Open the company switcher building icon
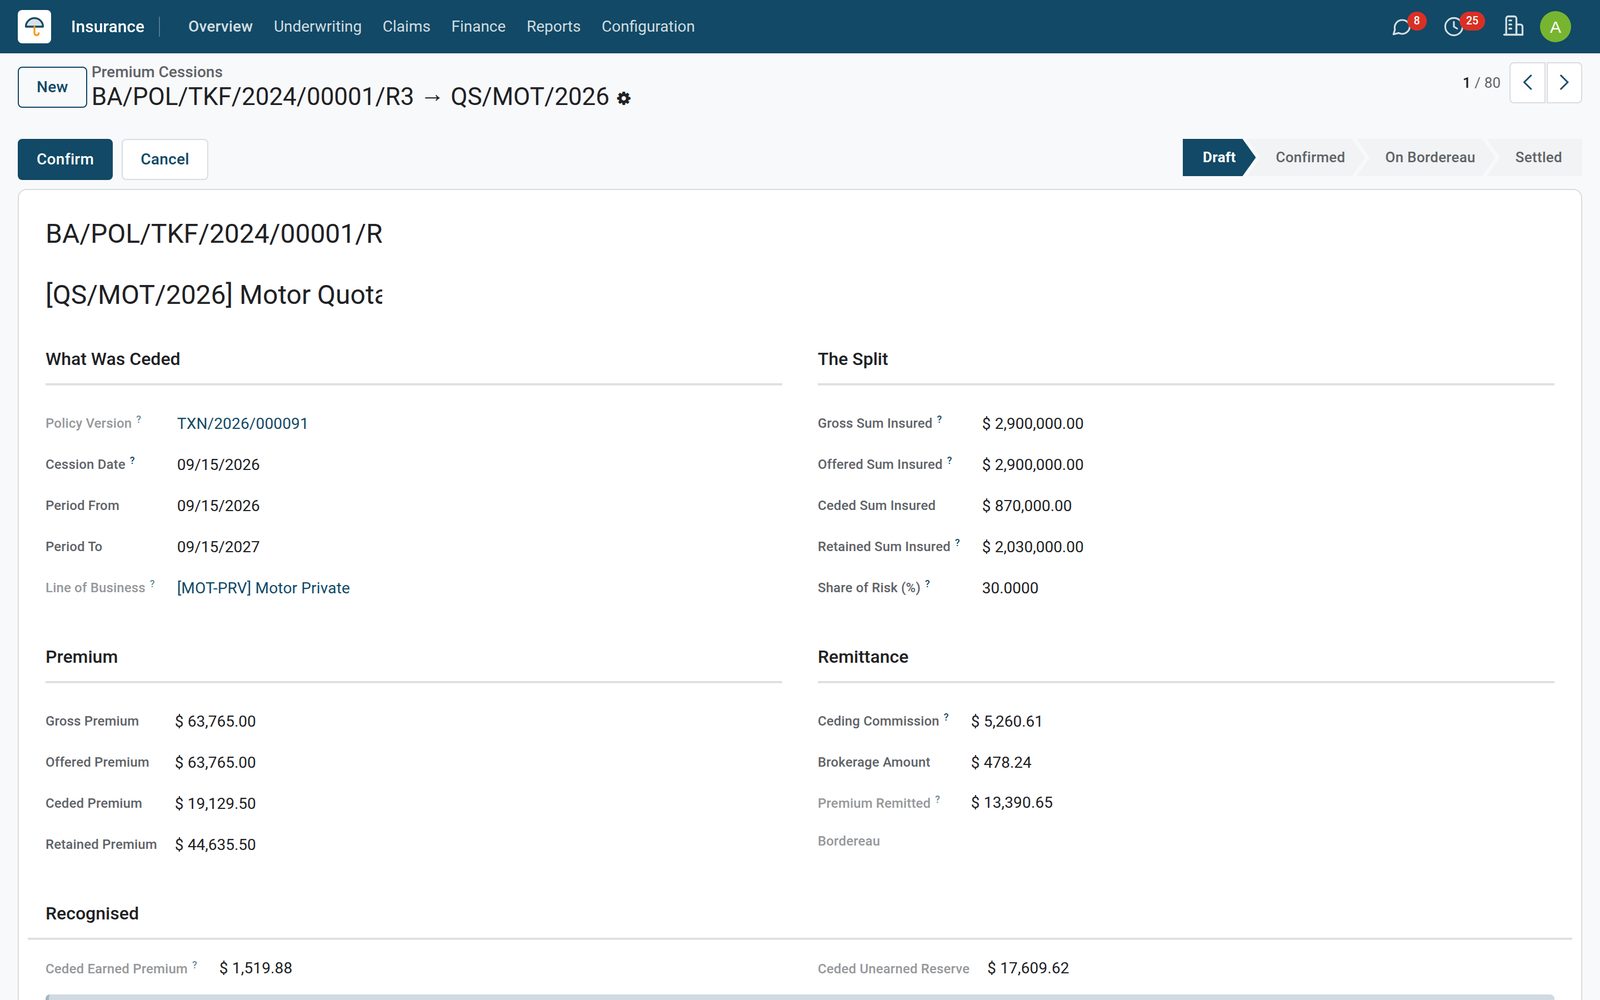 click(x=1513, y=26)
